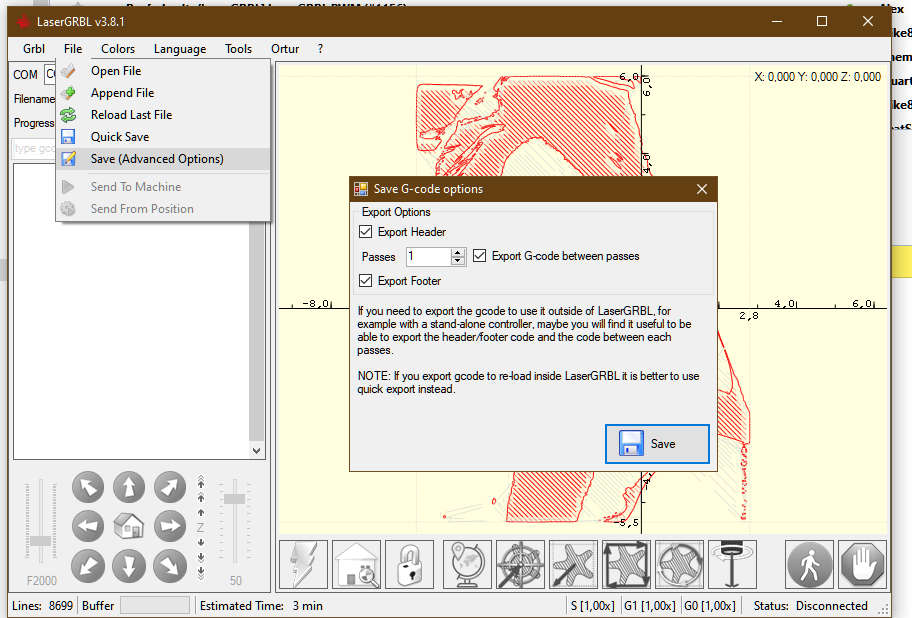Click the laser focus button with downward pointer

click(732, 565)
